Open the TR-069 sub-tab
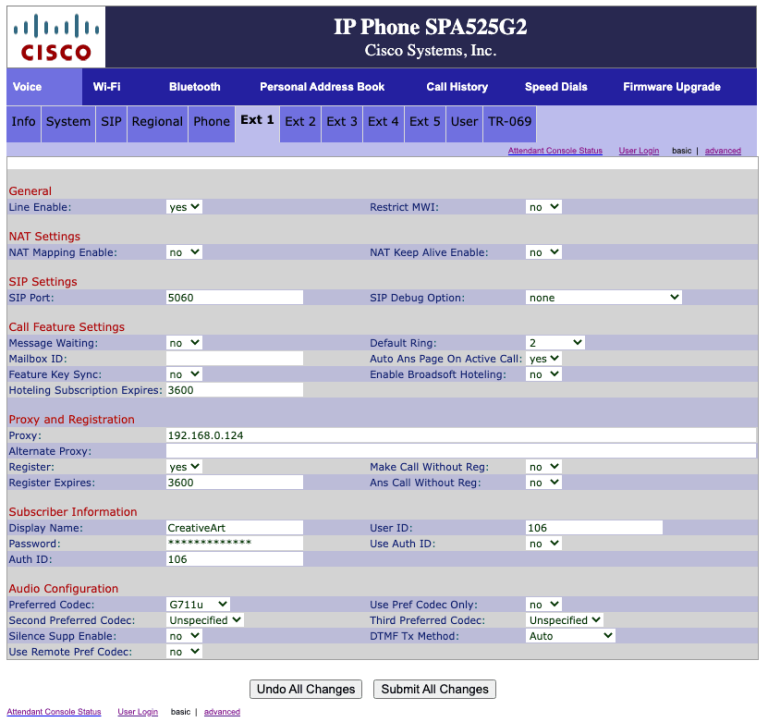The height and width of the screenshot is (722, 768). point(509,122)
